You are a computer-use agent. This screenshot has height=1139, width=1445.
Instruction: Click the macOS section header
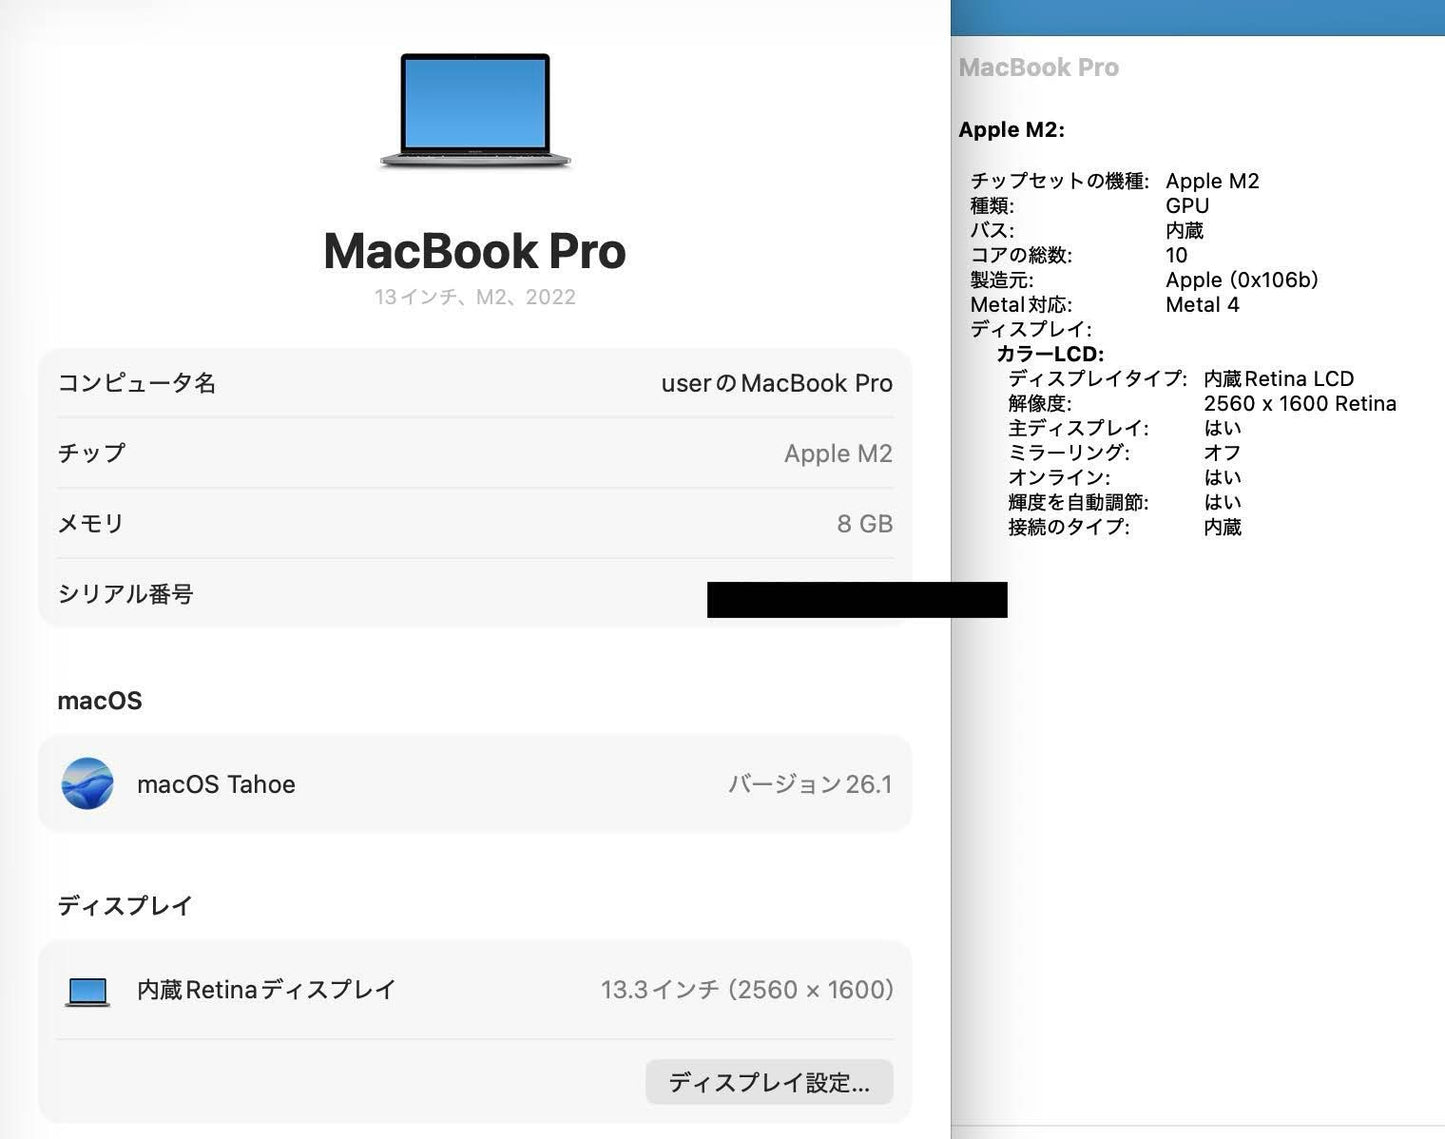pos(99,700)
